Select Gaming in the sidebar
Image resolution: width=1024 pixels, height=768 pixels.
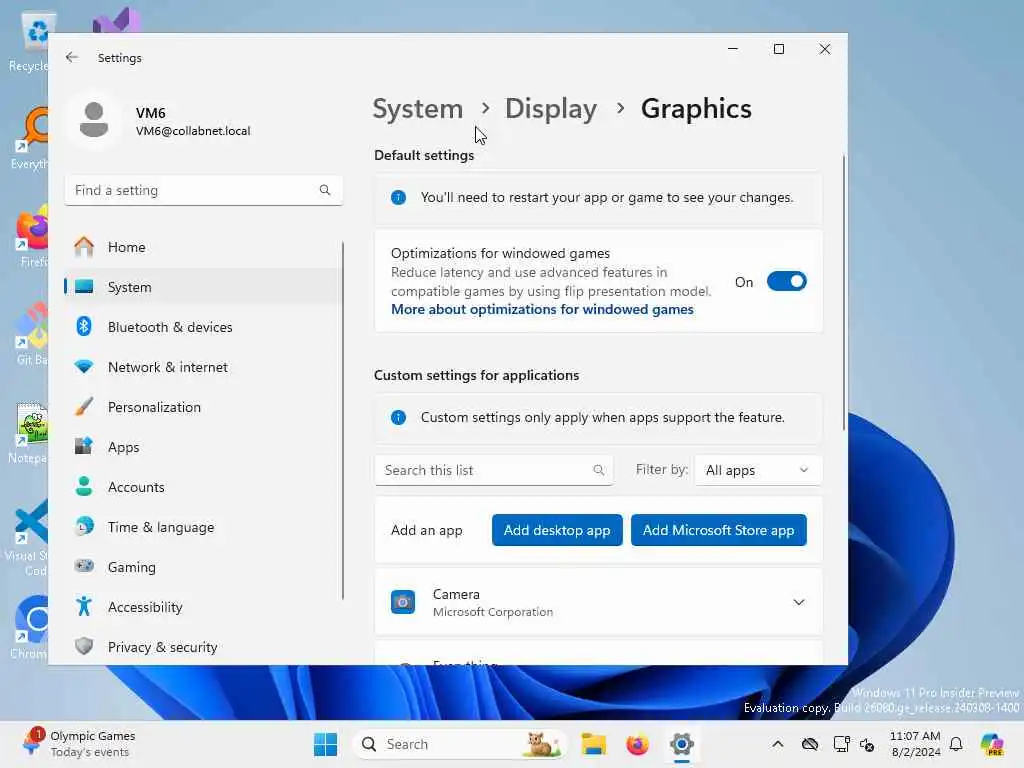point(203,567)
